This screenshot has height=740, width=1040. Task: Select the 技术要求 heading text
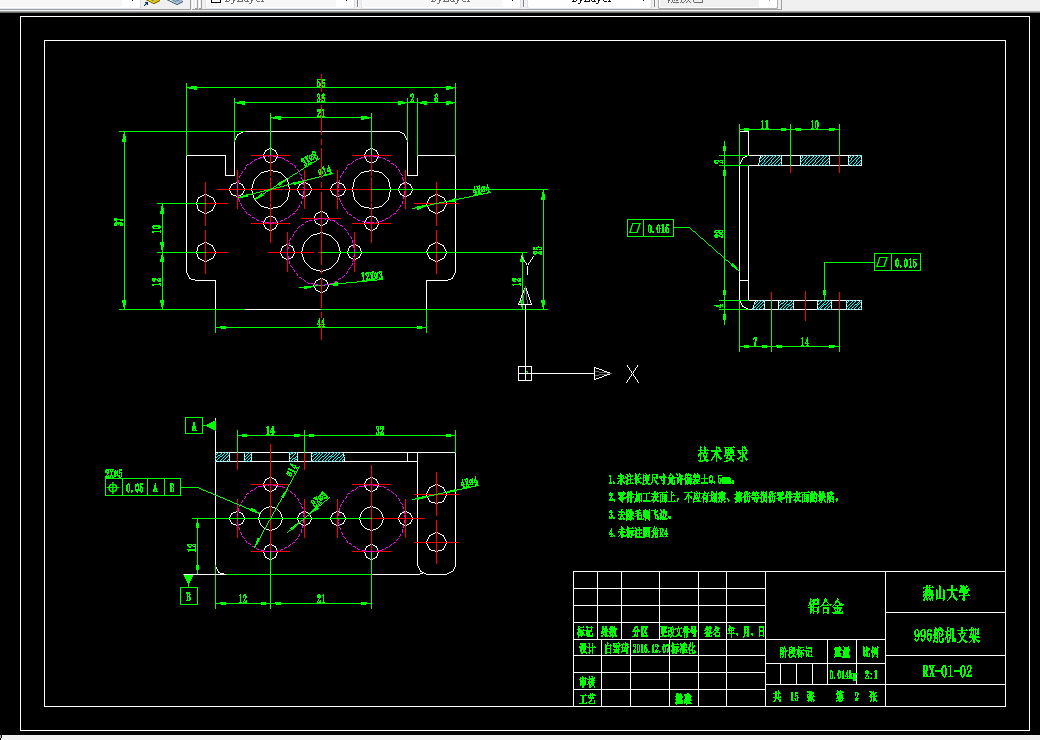(x=722, y=454)
